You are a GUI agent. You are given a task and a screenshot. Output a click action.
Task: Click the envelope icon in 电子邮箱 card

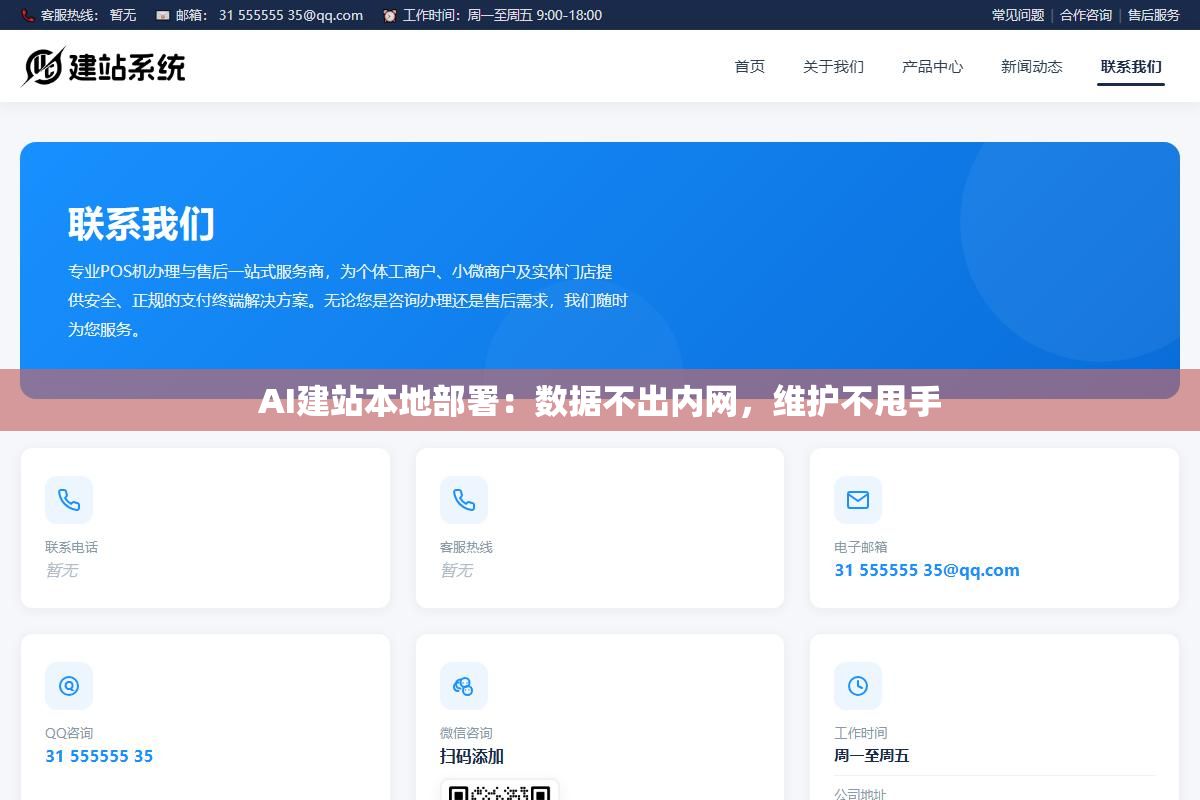[858, 500]
